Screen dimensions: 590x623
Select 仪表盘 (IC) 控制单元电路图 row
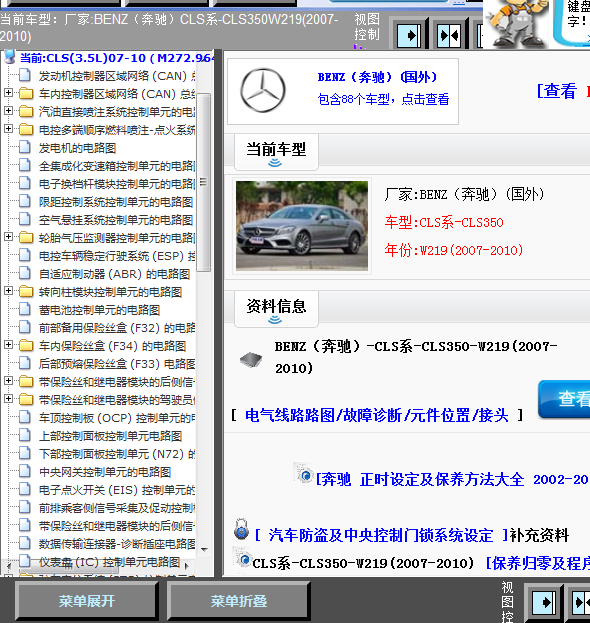coord(109,562)
